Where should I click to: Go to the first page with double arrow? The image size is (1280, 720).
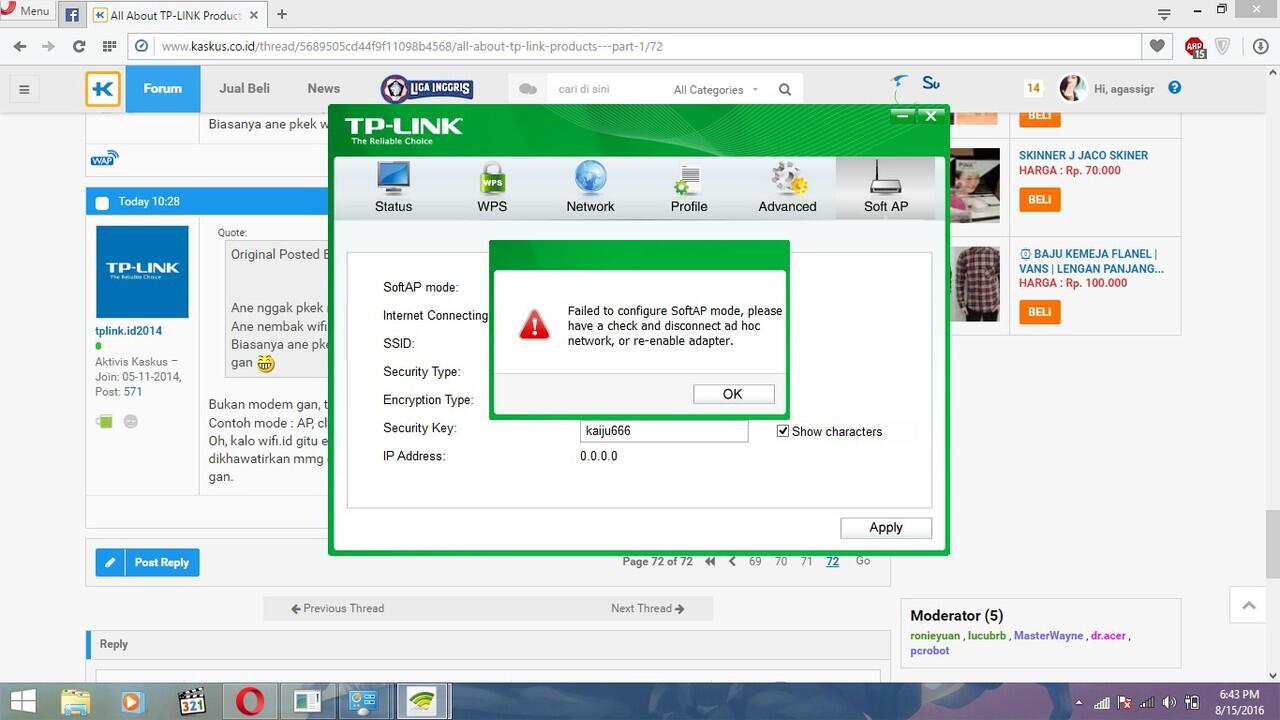710,562
